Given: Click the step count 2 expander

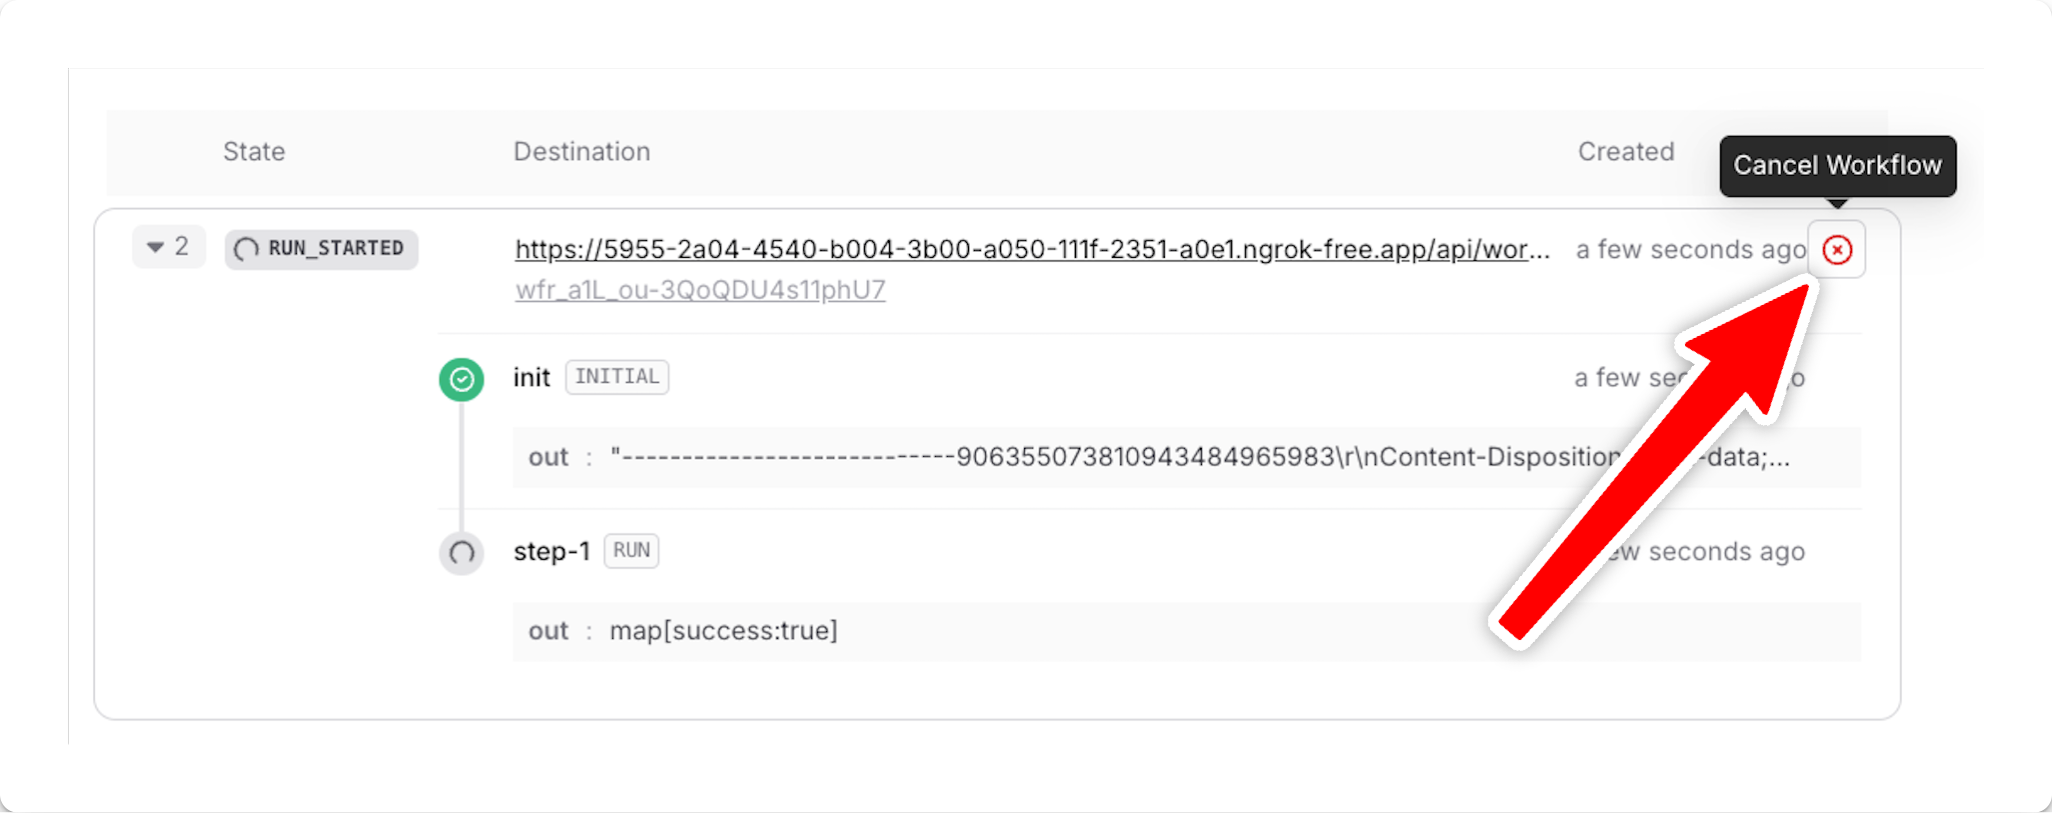Looking at the screenshot, I should click(x=169, y=247).
